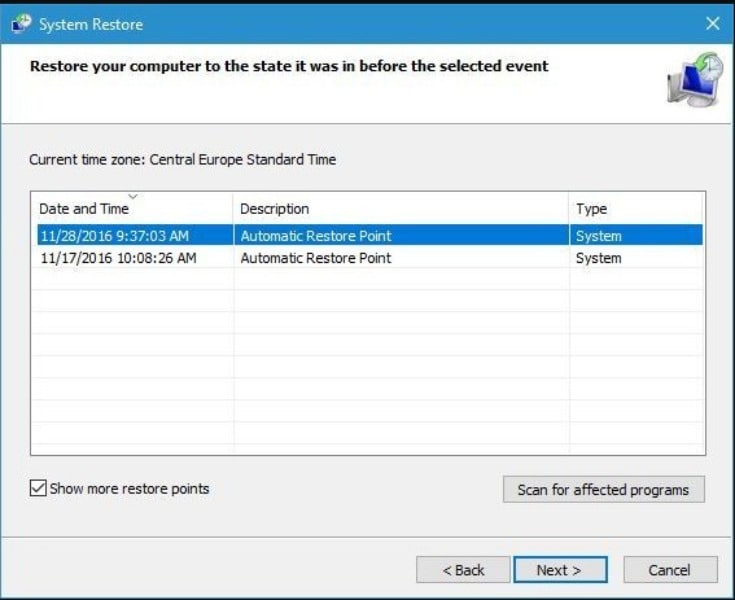Click the Type column header
Screen dimensions: 735x600
pos(636,208)
